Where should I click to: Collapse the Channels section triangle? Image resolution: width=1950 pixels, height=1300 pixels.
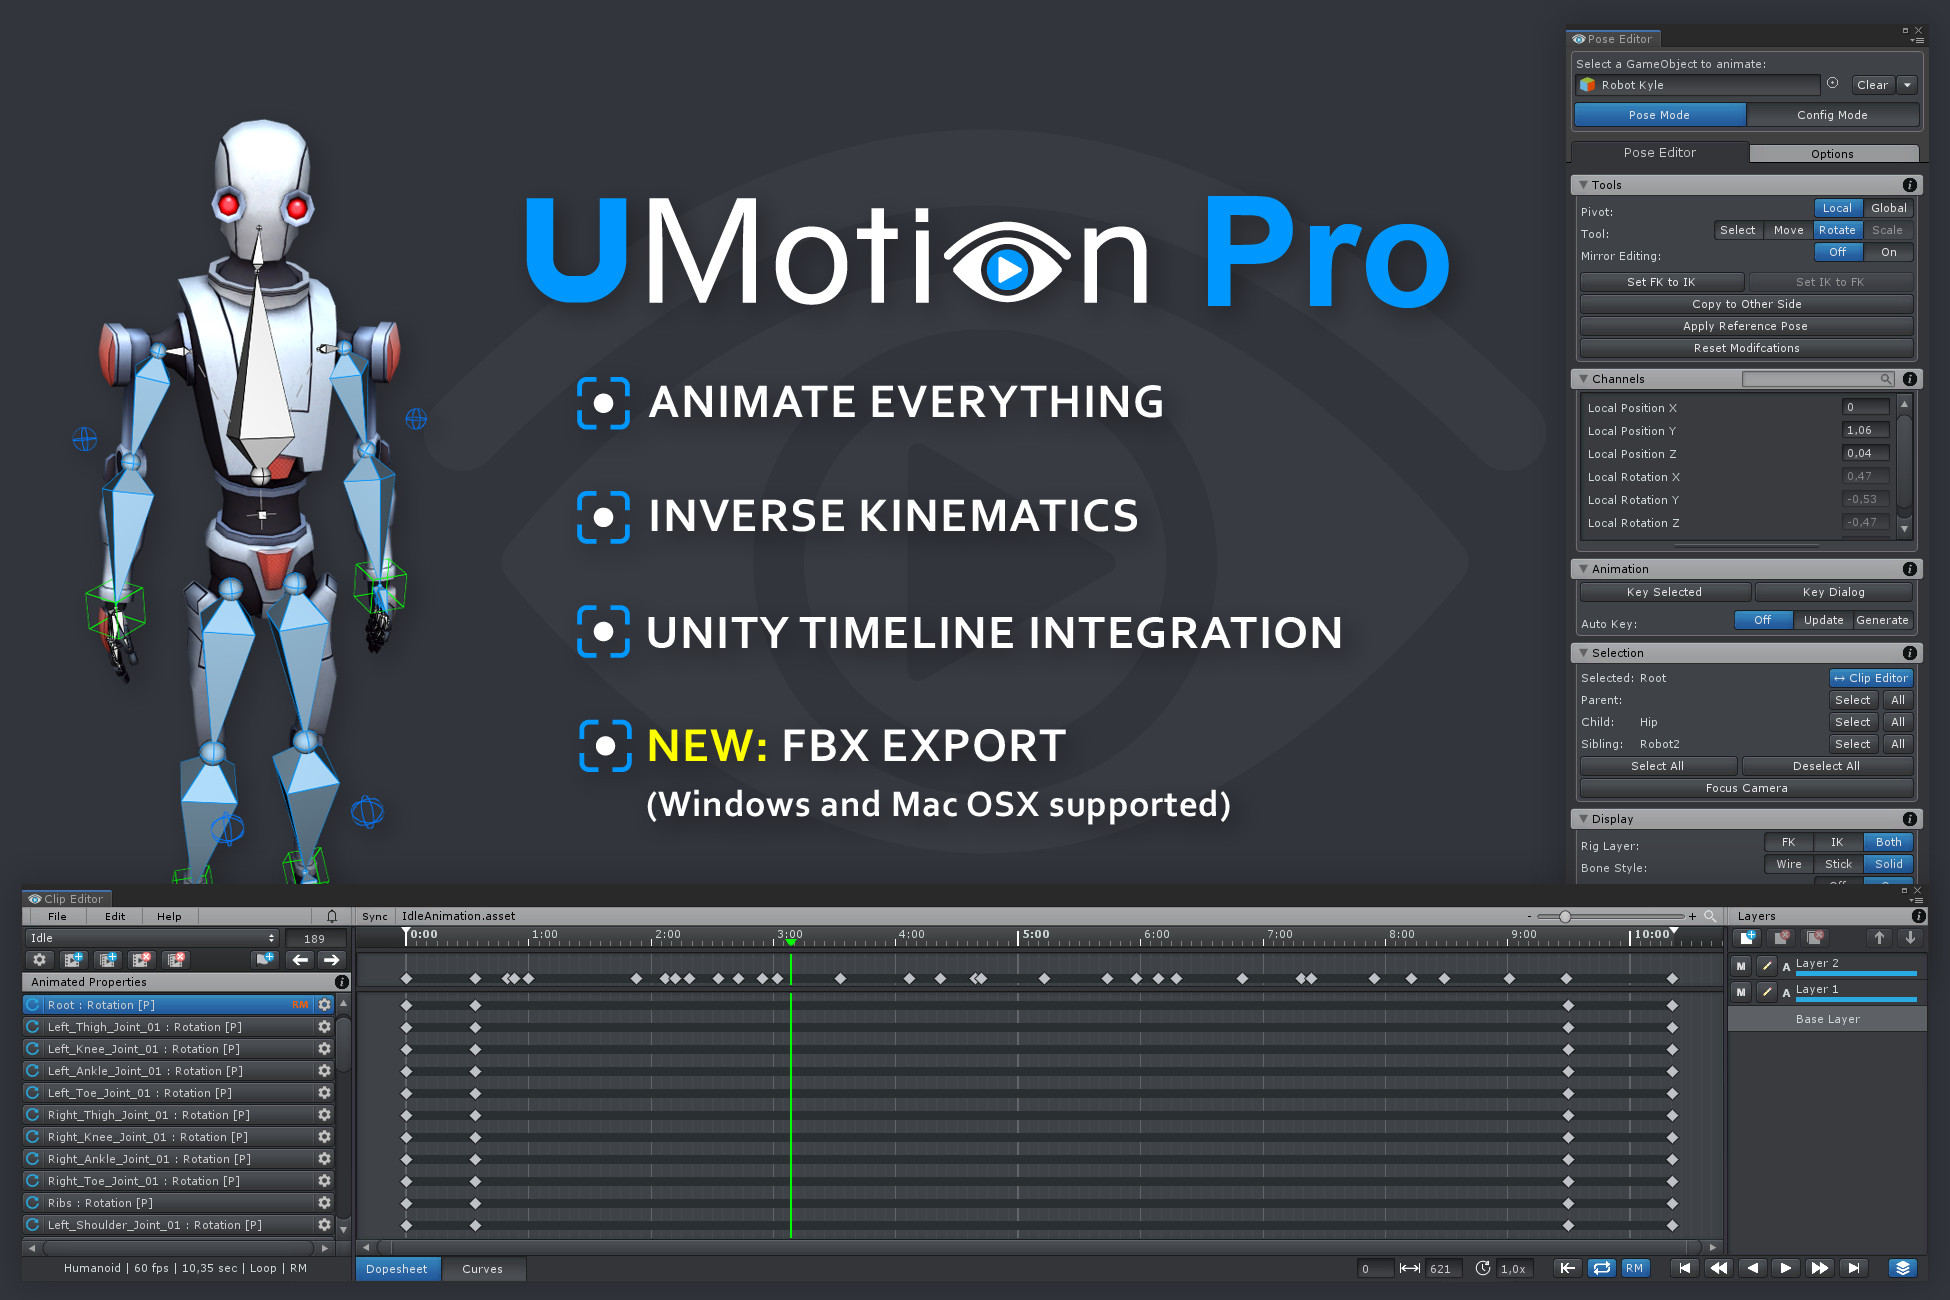coord(1583,379)
